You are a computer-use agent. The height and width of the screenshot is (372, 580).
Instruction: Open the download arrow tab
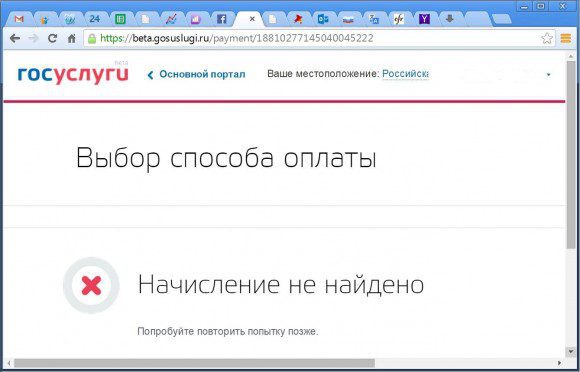coord(449,19)
